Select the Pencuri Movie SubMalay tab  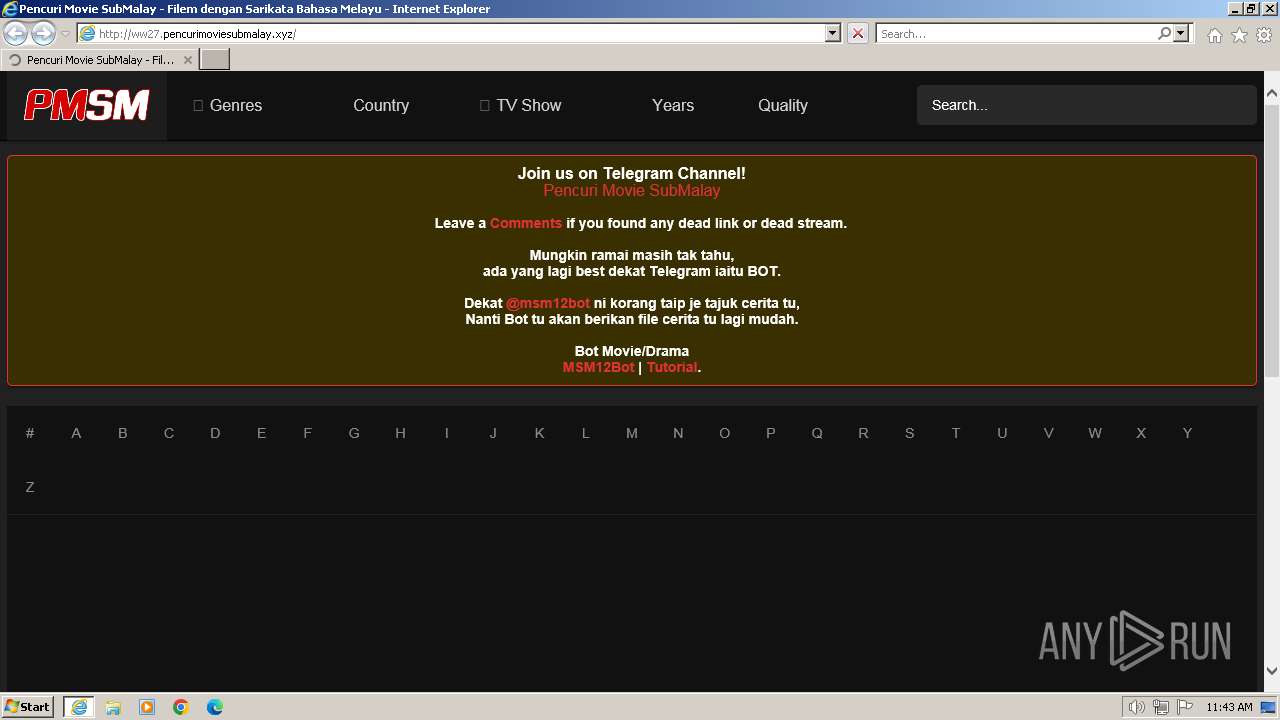(x=100, y=60)
